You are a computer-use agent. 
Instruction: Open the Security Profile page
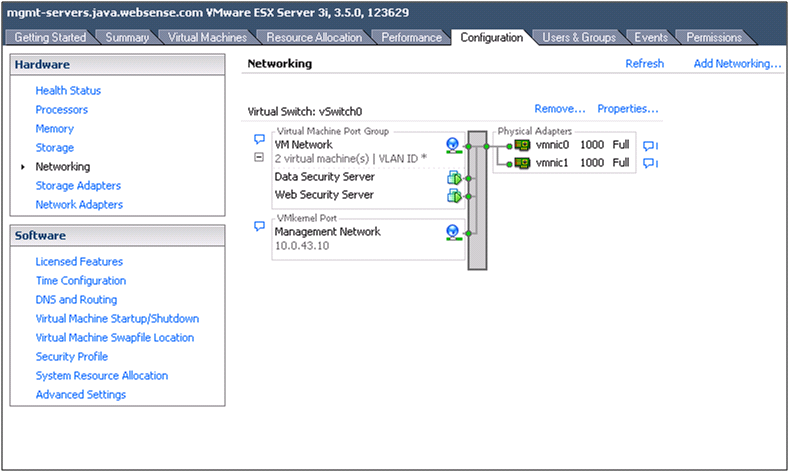71,357
